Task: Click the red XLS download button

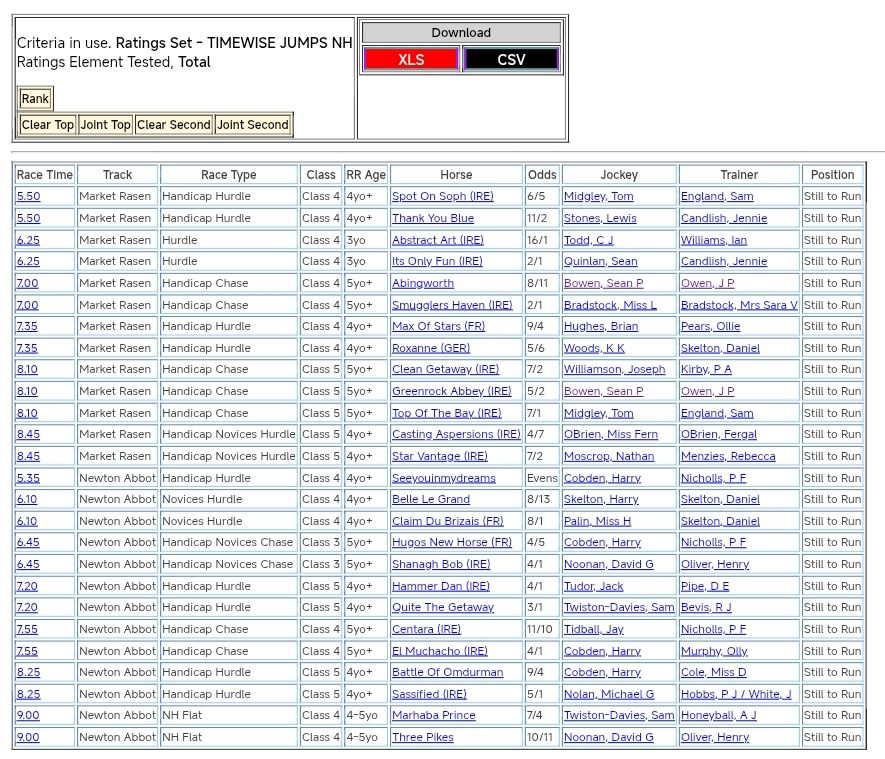Action: coord(411,60)
